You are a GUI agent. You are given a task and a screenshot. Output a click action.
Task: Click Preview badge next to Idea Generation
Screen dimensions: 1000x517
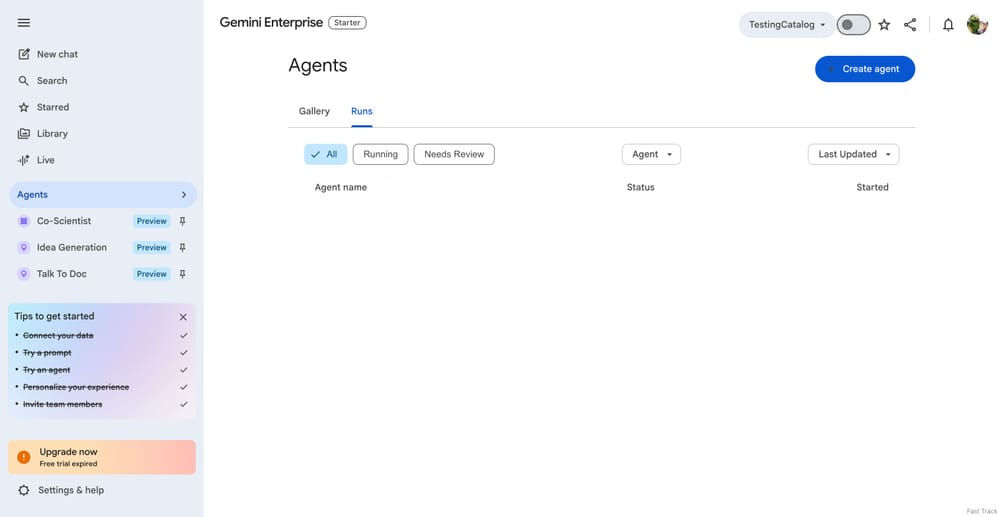tap(152, 247)
